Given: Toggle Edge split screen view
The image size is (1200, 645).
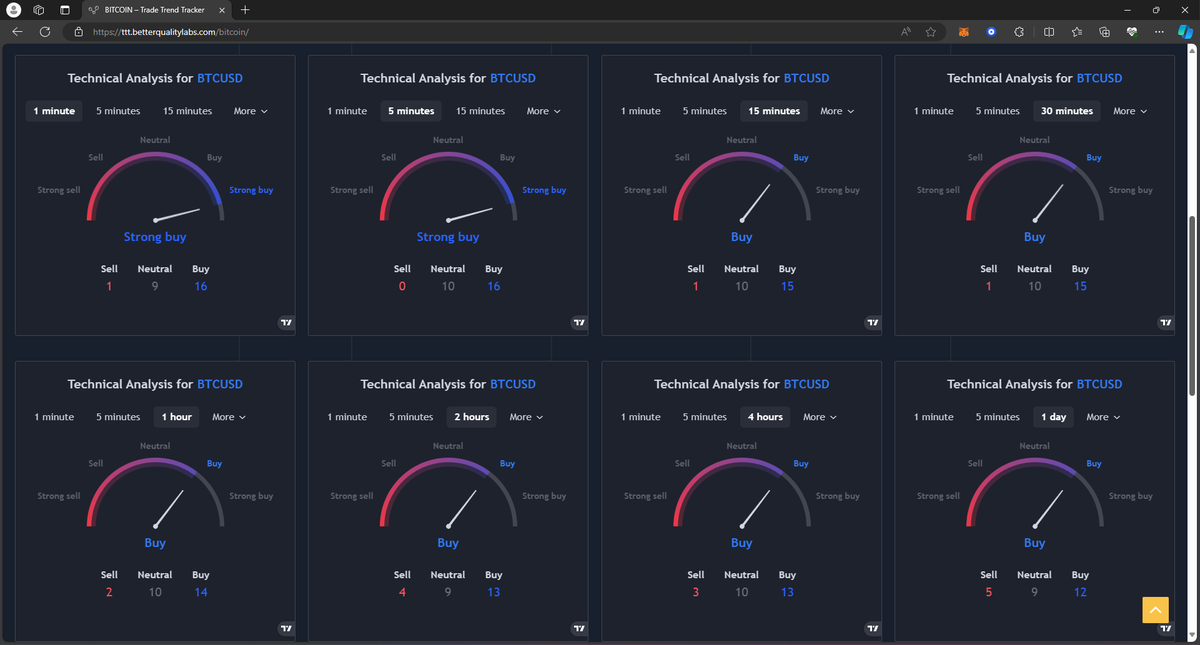Looking at the screenshot, I should click(1048, 32).
